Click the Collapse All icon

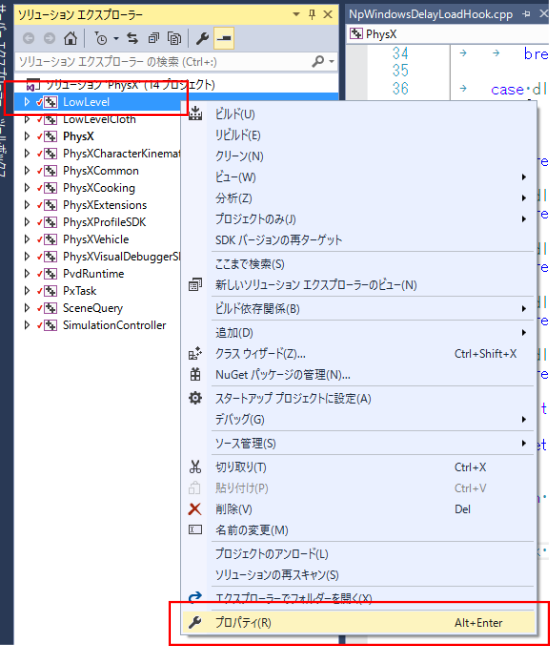(154, 38)
